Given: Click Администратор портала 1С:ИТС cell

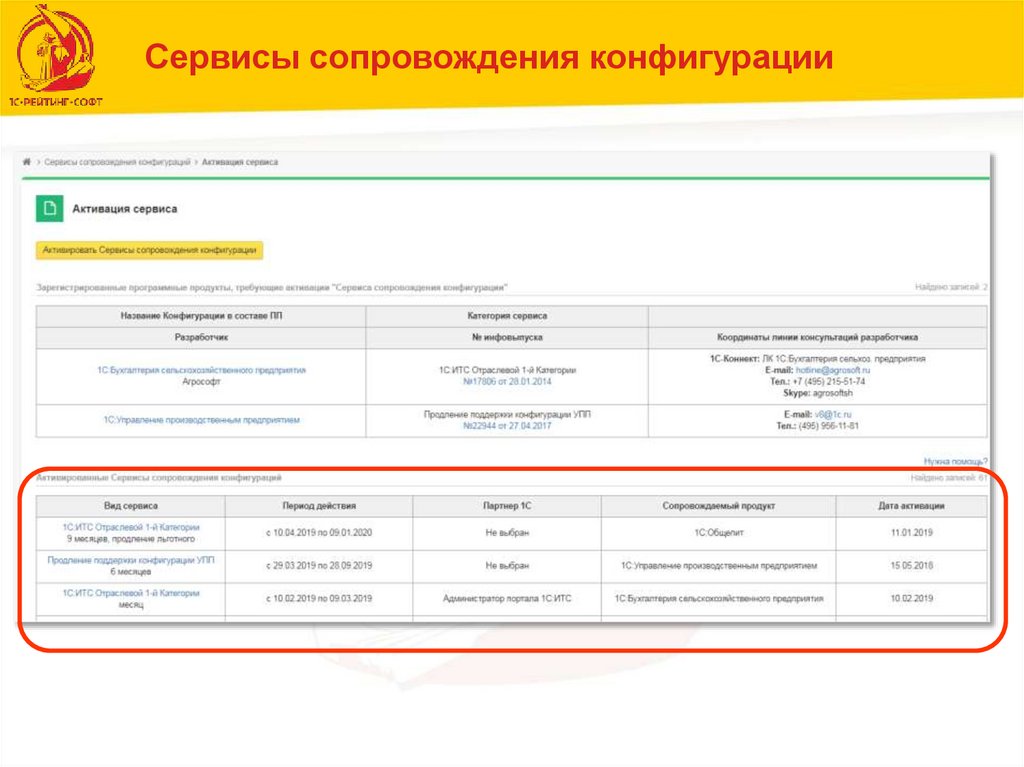Looking at the screenshot, I should [x=507, y=598].
